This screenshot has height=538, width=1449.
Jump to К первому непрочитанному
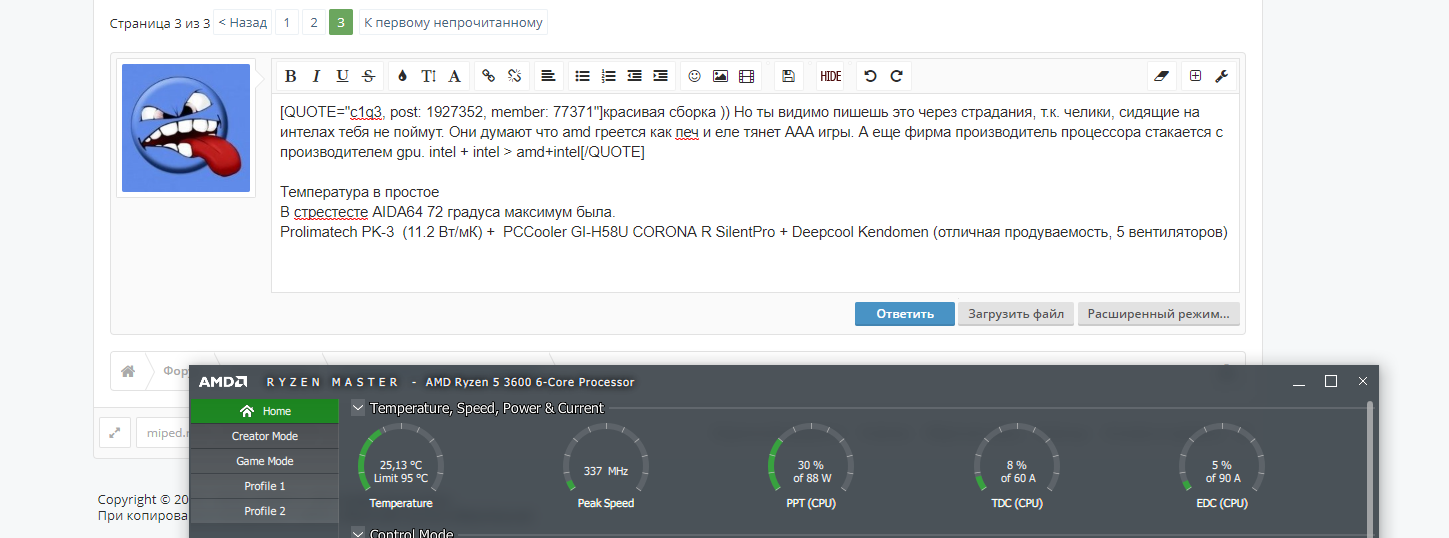tap(453, 22)
